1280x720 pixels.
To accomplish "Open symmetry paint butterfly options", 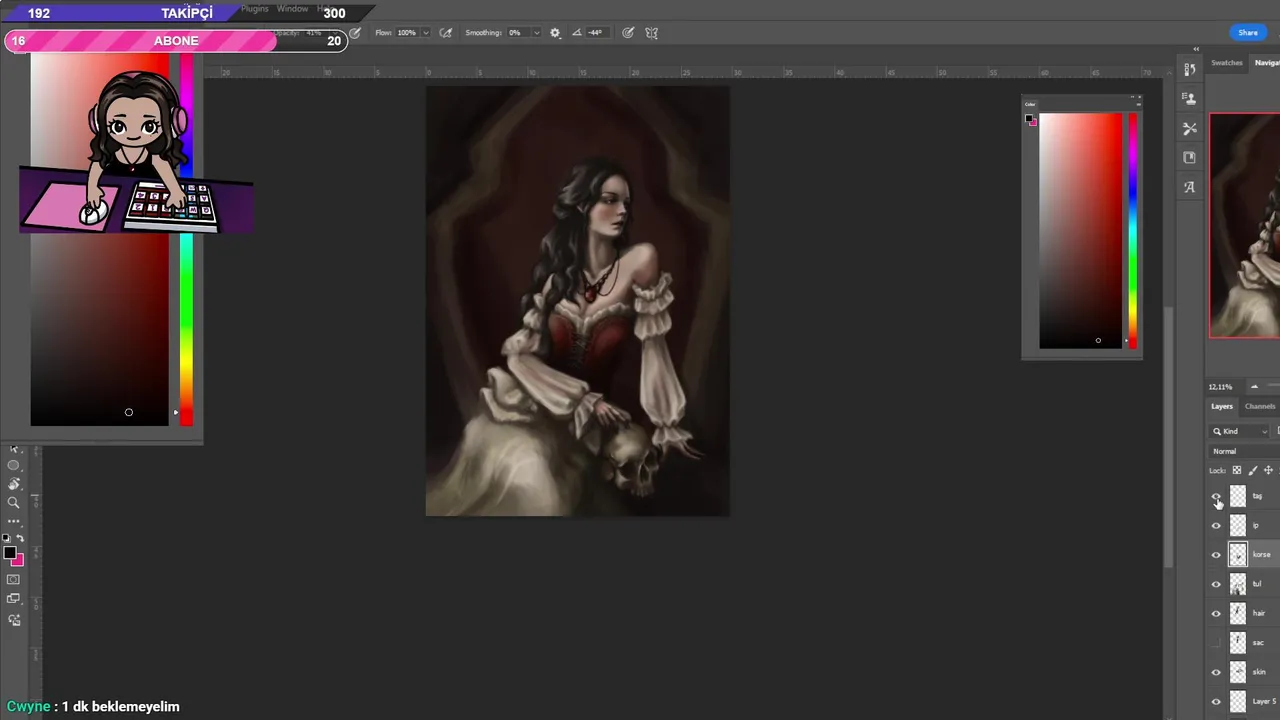I will pos(652,33).
